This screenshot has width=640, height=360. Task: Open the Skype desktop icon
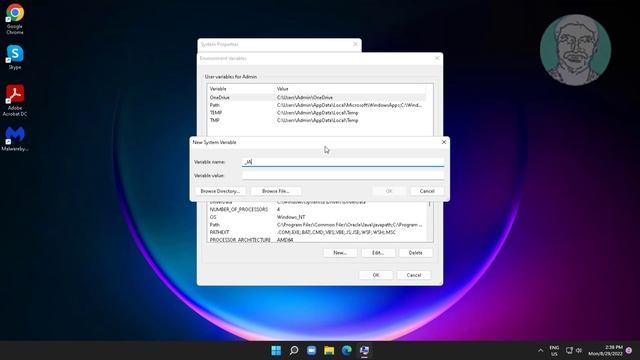tap(15, 57)
